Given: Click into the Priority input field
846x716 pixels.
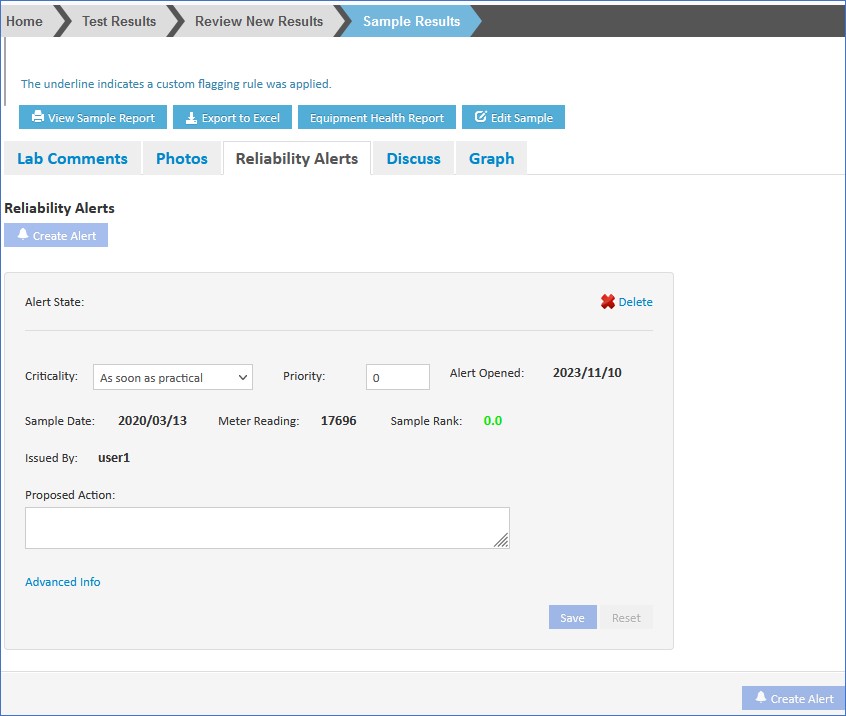Looking at the screenshot, I should point(397,377).
